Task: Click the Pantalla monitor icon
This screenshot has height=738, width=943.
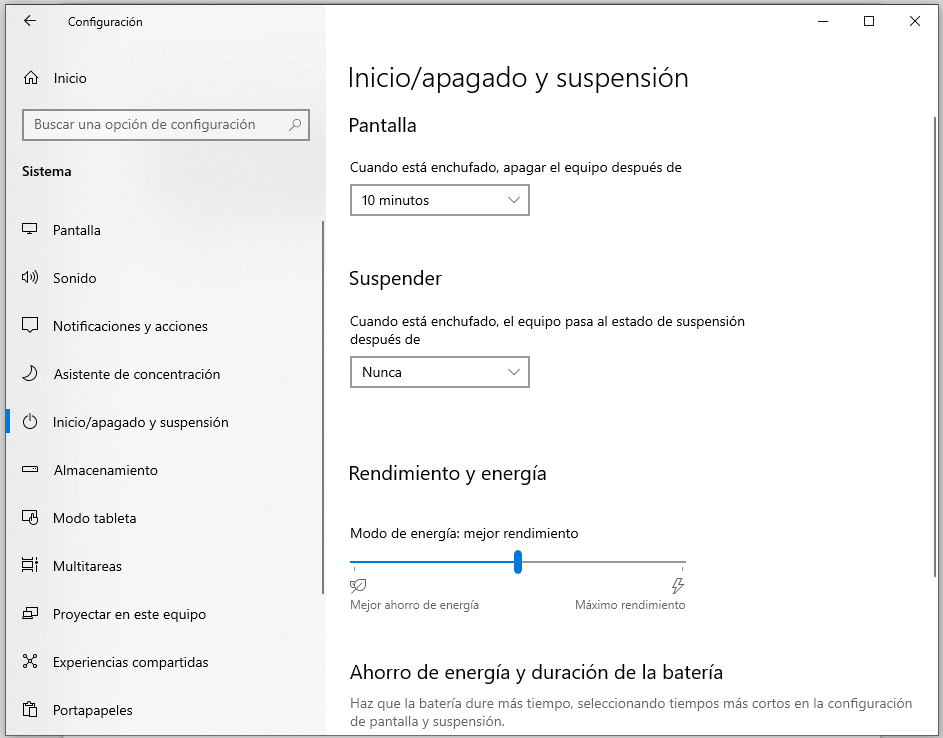Action: (x=29, y=229)
